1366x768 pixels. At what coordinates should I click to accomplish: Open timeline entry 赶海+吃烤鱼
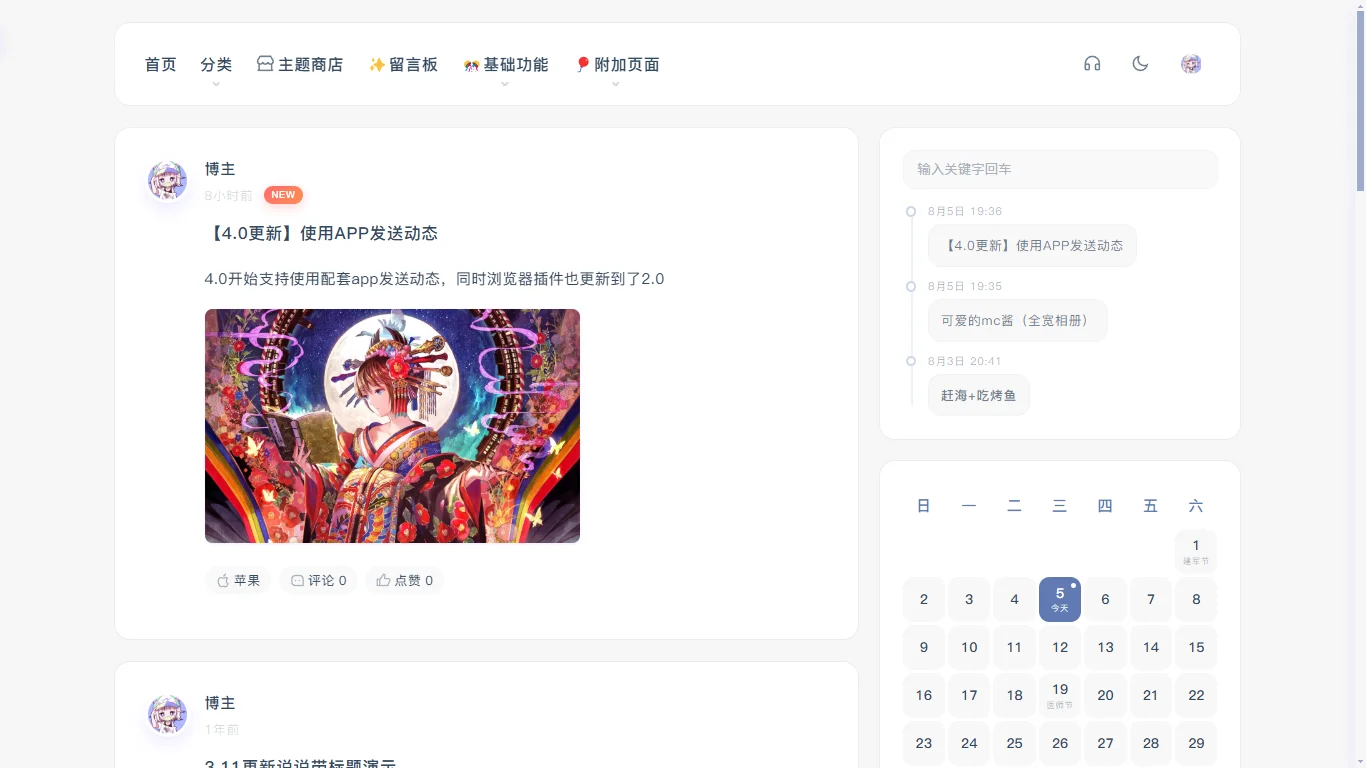[979, 395]
